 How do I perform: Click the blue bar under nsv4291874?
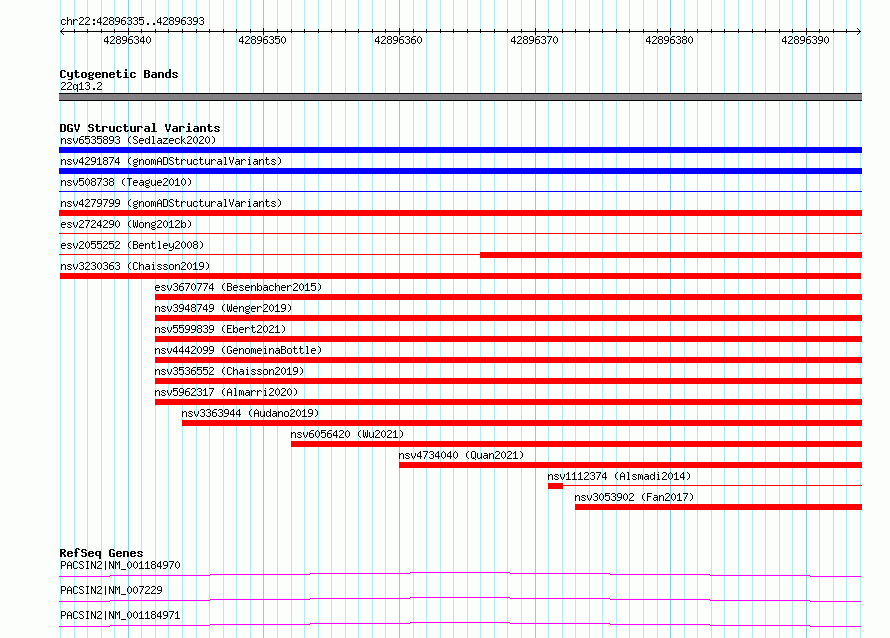[x=460, y=171]
